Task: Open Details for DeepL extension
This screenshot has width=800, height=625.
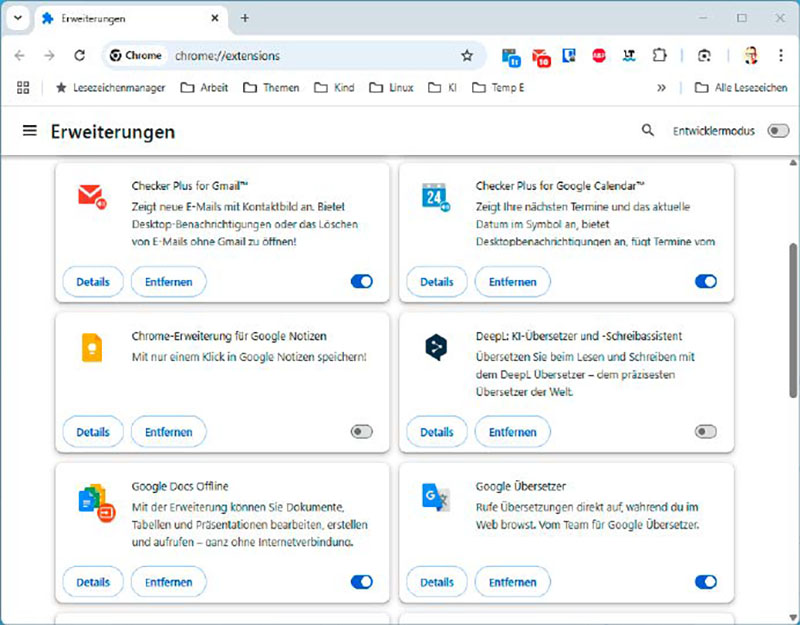Action: coord(437,432)
